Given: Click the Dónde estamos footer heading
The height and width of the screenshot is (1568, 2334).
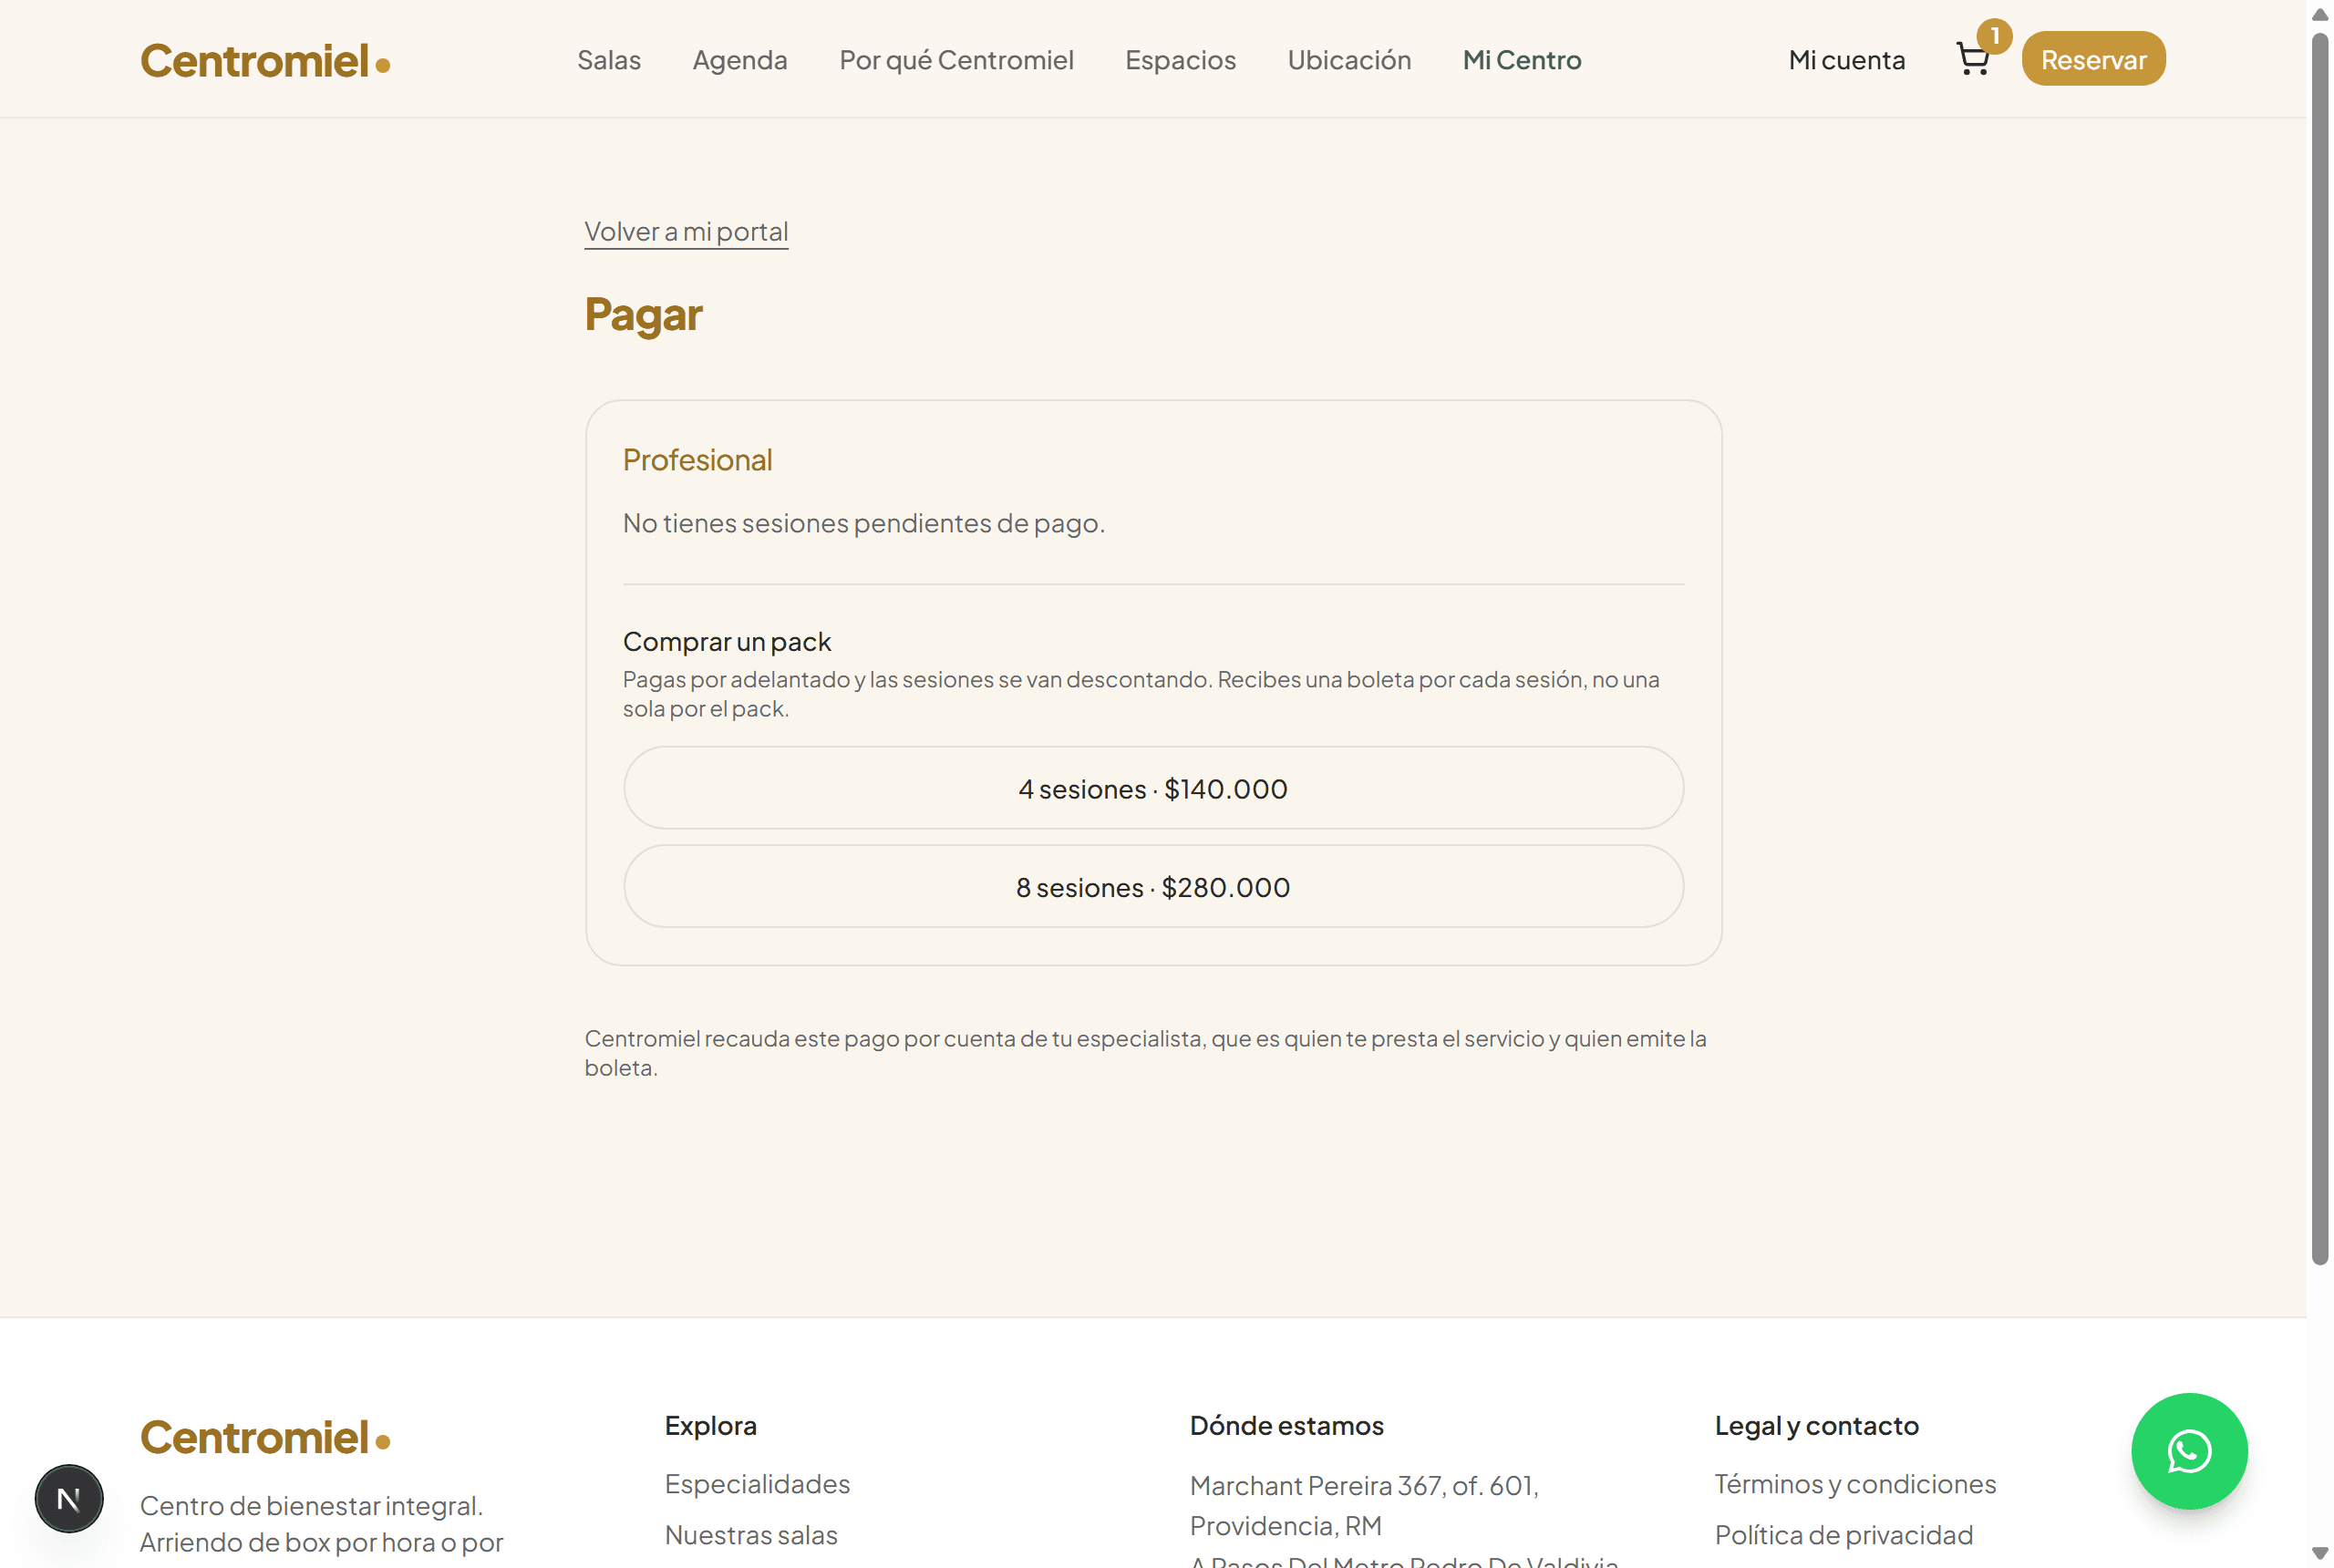Looking at the screenshot, I should (1286, 1426).
